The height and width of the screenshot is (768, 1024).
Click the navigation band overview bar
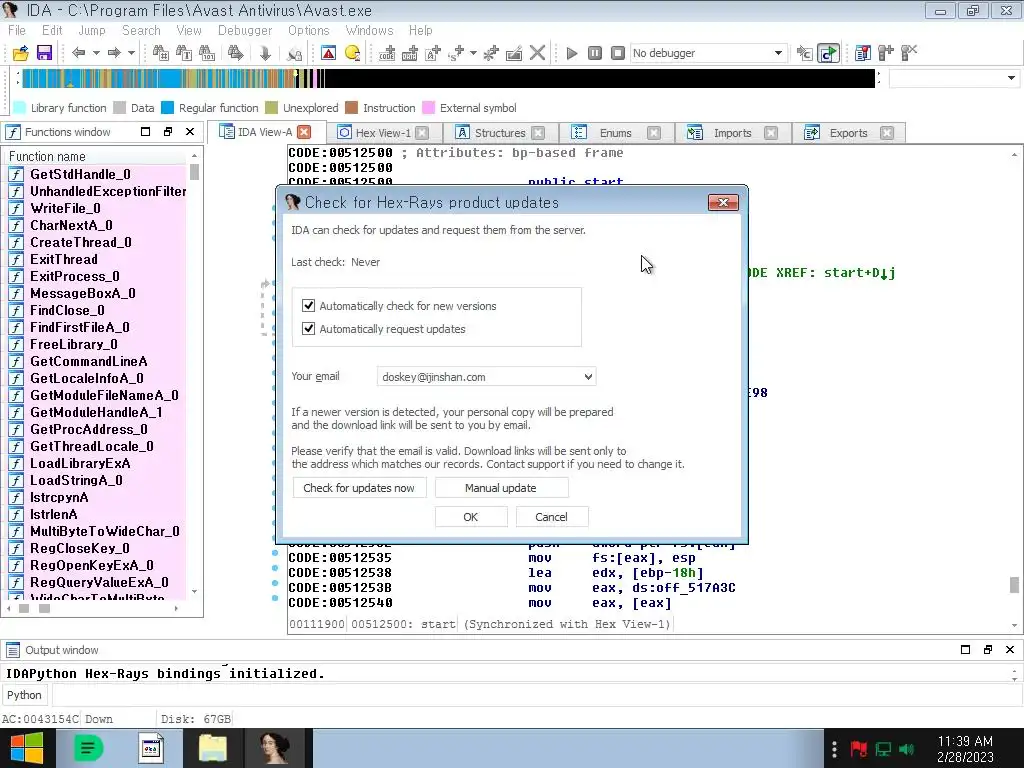[448, 78]
